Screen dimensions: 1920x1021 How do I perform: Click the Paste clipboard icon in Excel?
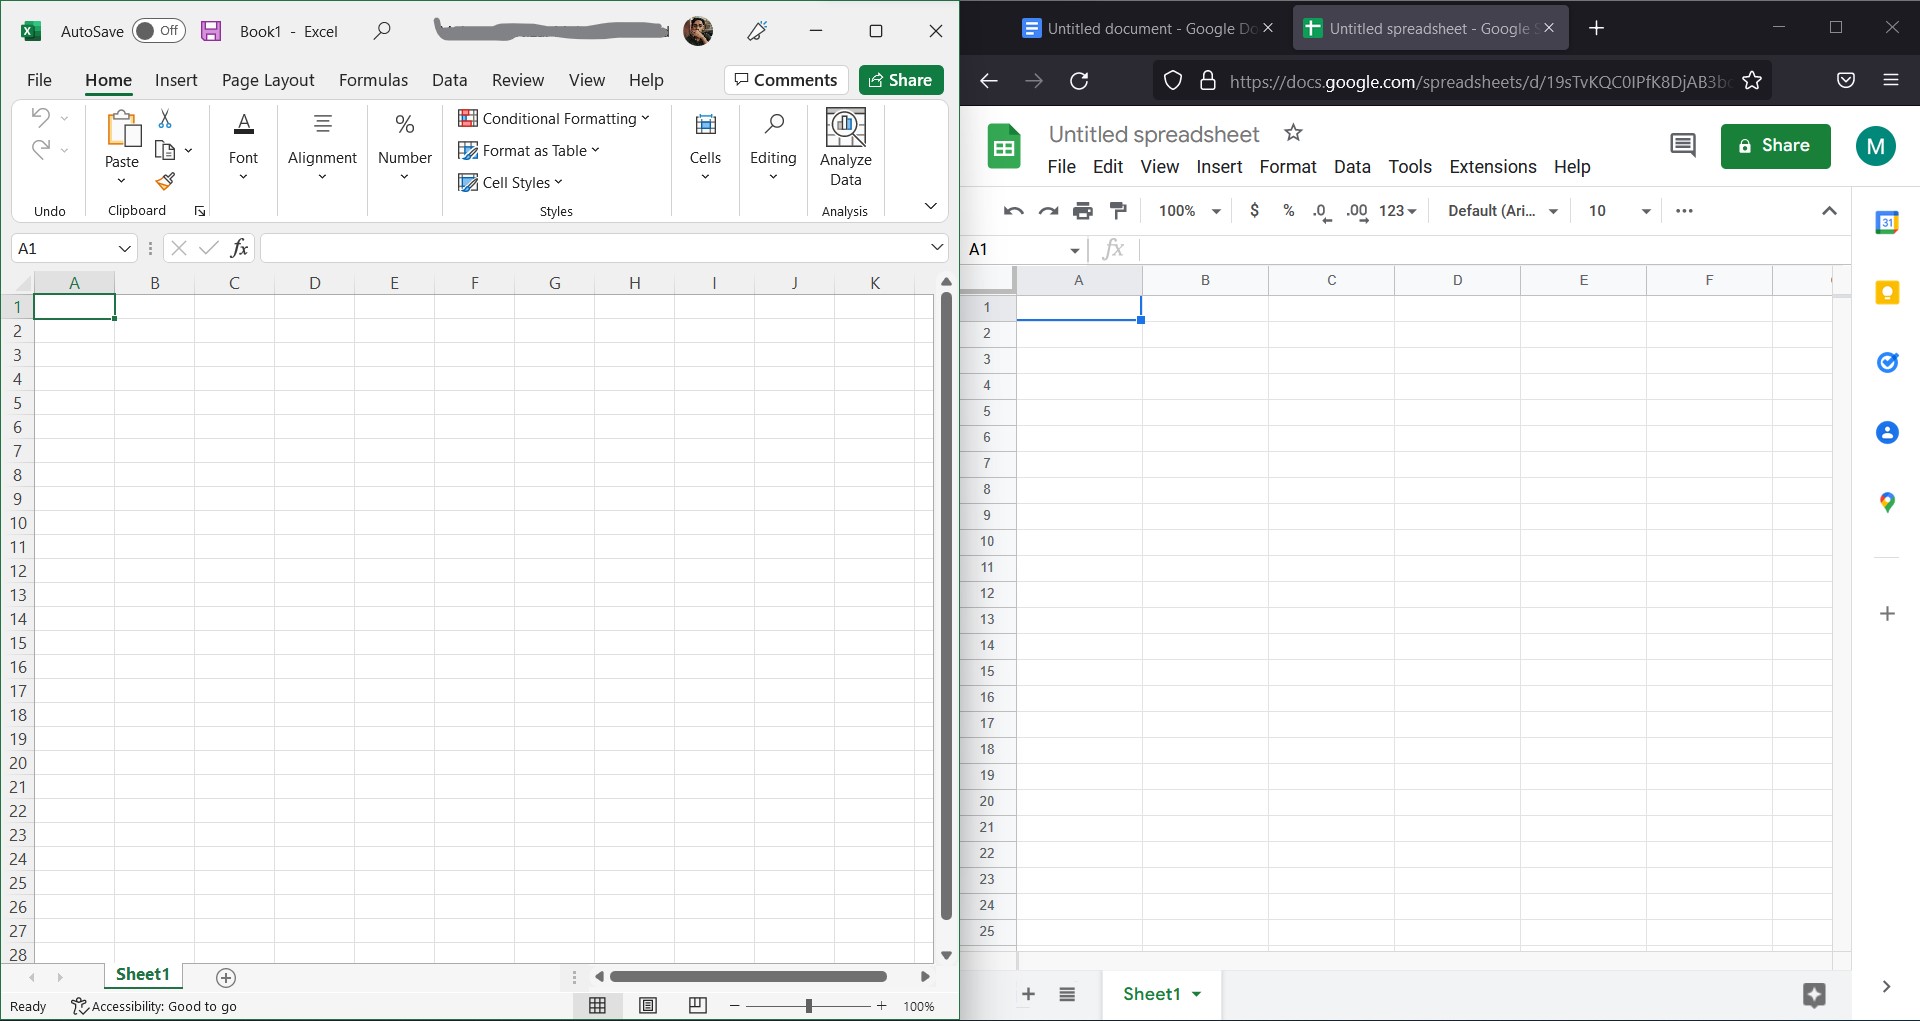pos(122,128)
